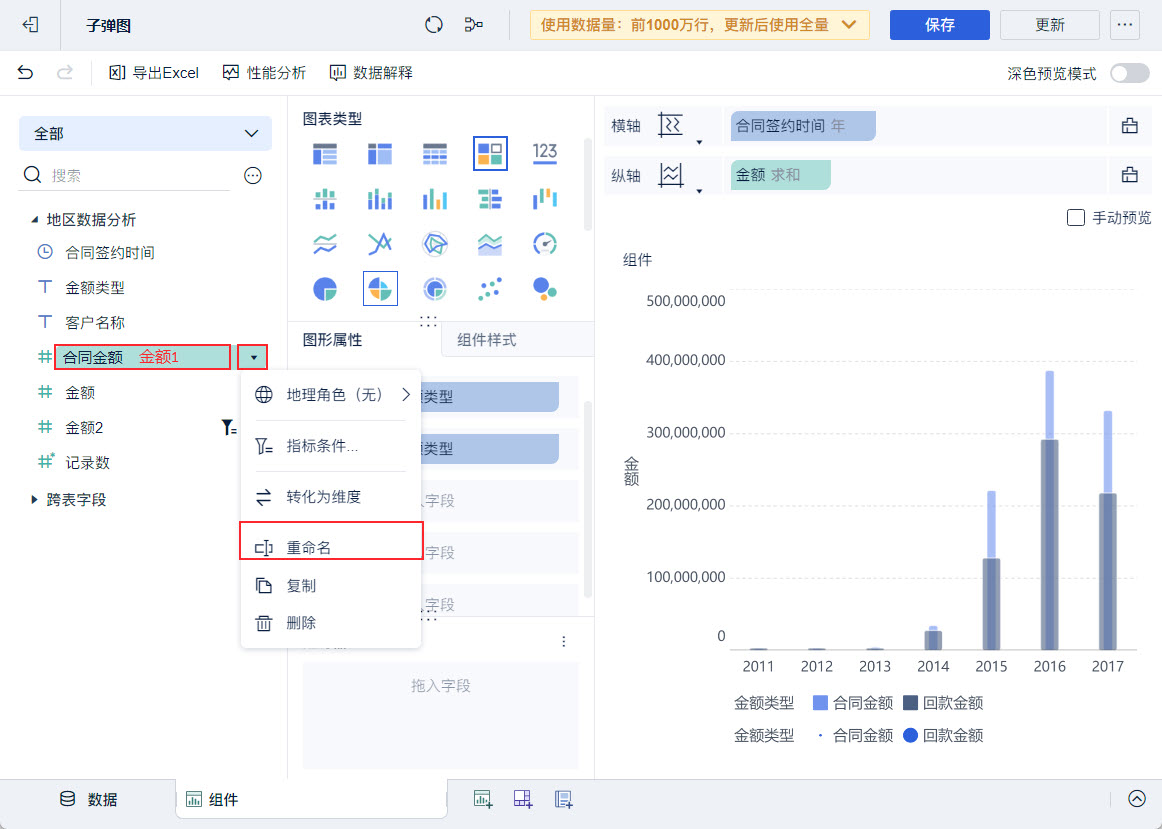Switch to the 数据 bottom tab
This screenshot has width=1162, height=829.
[x=89, y=799]
